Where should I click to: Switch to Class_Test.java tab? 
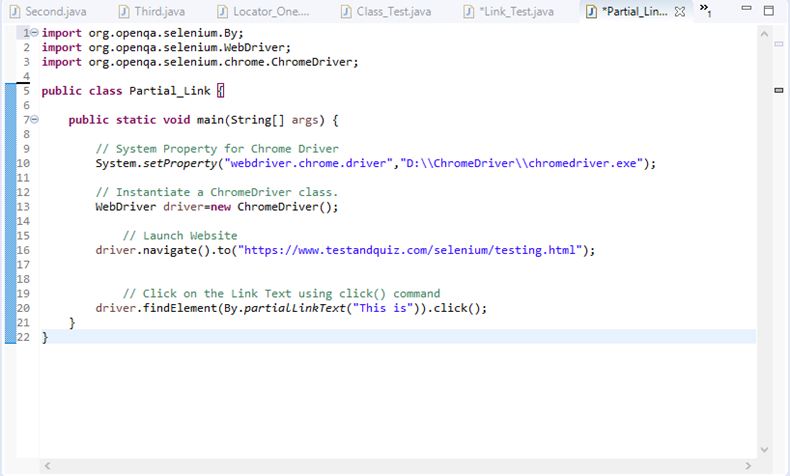[386, 12]
